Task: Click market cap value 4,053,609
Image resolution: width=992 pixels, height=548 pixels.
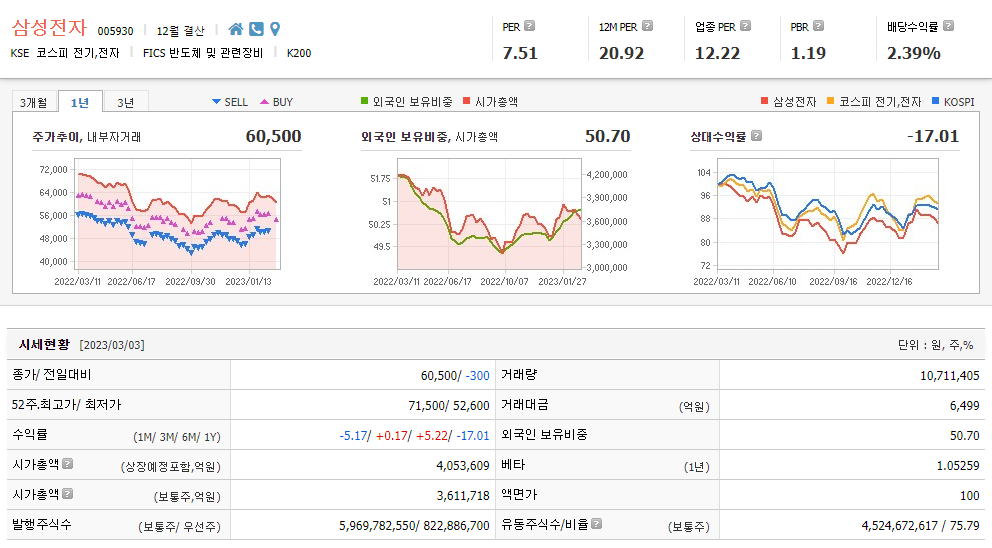Action: (x=462, y=466)
